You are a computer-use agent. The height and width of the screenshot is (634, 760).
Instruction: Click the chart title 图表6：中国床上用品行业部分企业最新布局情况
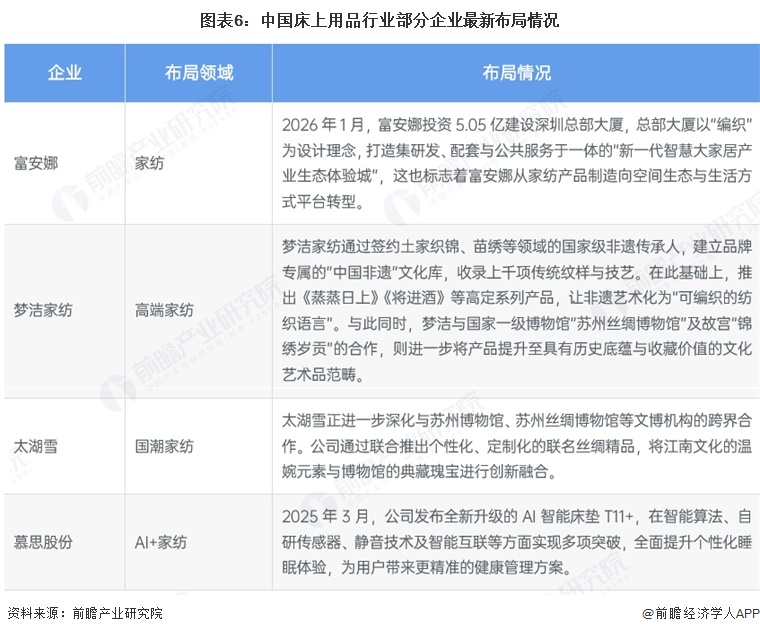[x=380, y=20]
